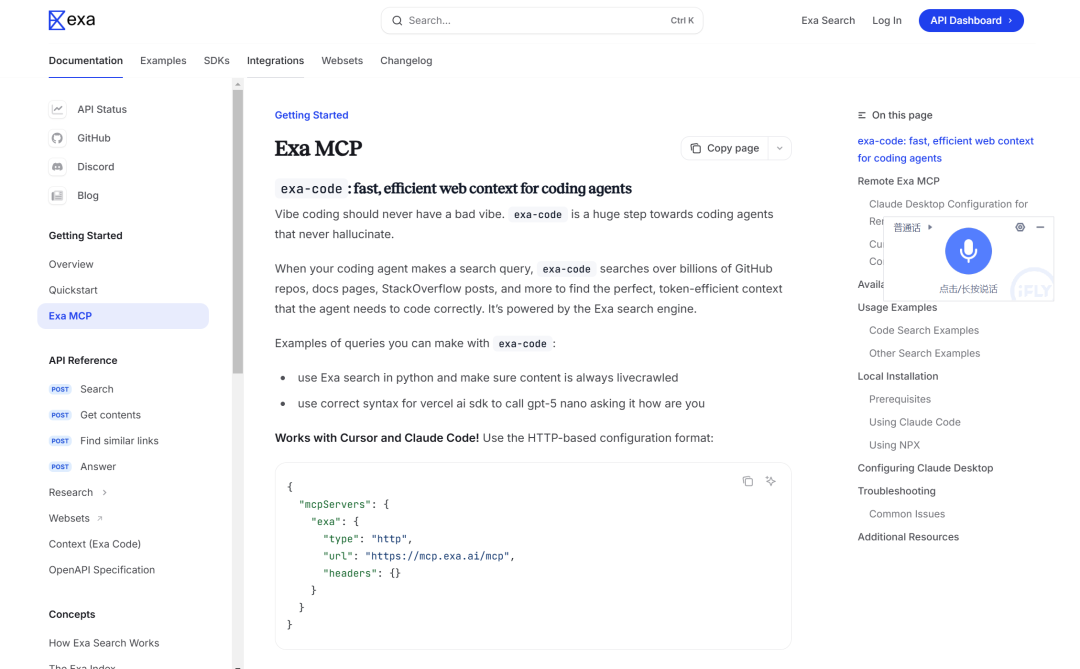Jump to Other Search Examples
The image size is (1080, 669).
(924, 353)
